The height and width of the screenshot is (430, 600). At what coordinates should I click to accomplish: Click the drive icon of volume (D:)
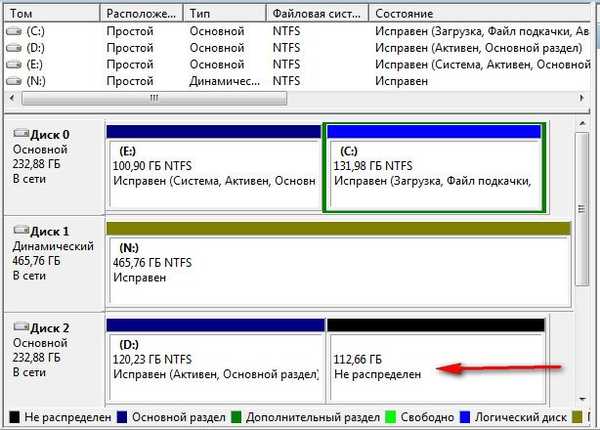[14, 48]
